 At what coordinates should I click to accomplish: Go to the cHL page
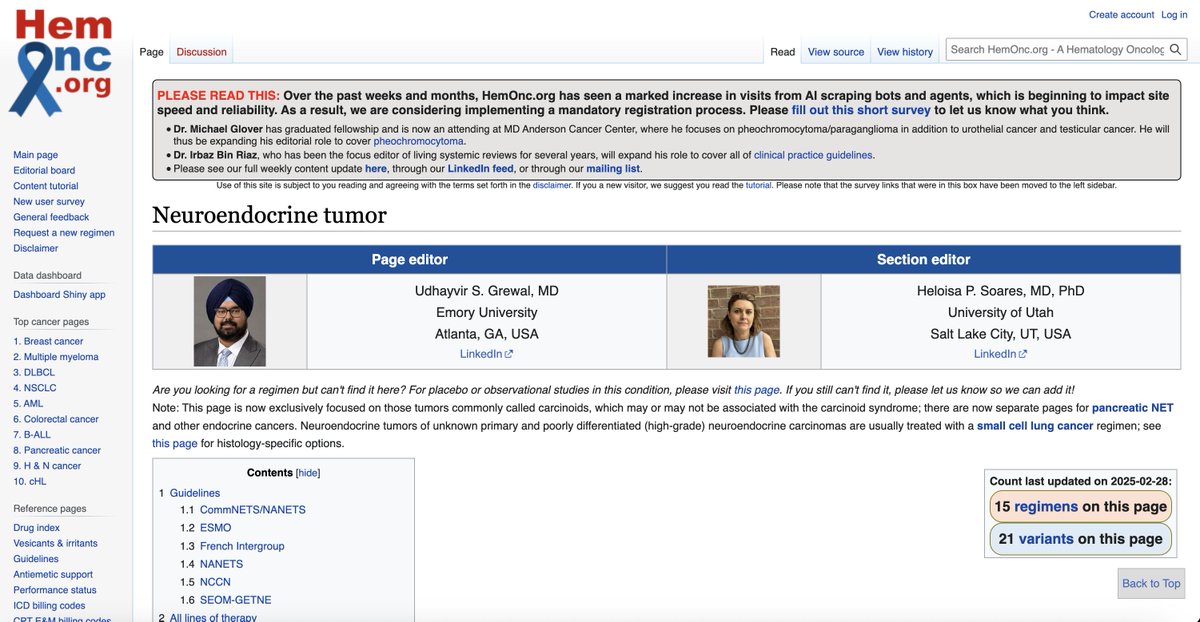coord(31,481)
